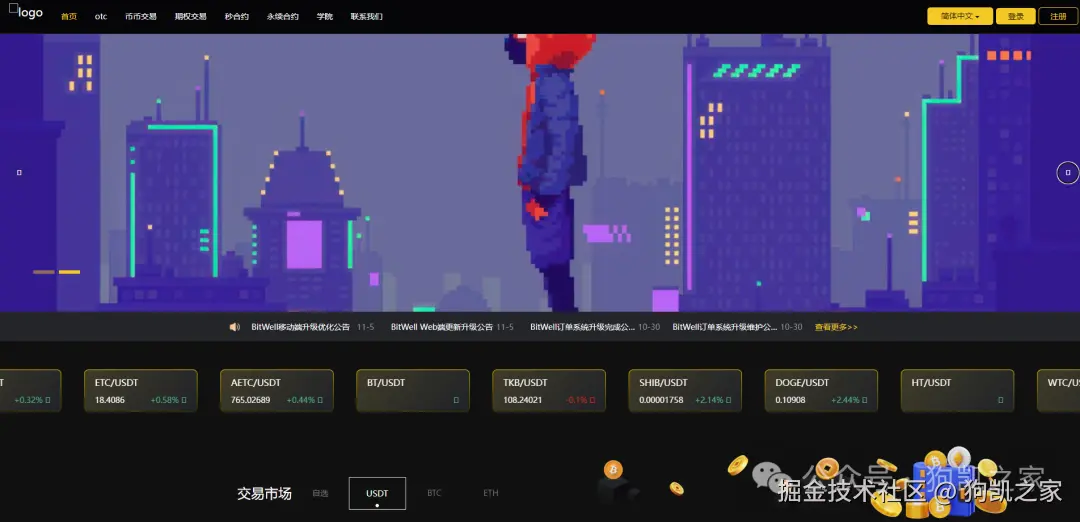
Task: Click the trend icon on the ETC/USDT card
Action: [184, 400]
